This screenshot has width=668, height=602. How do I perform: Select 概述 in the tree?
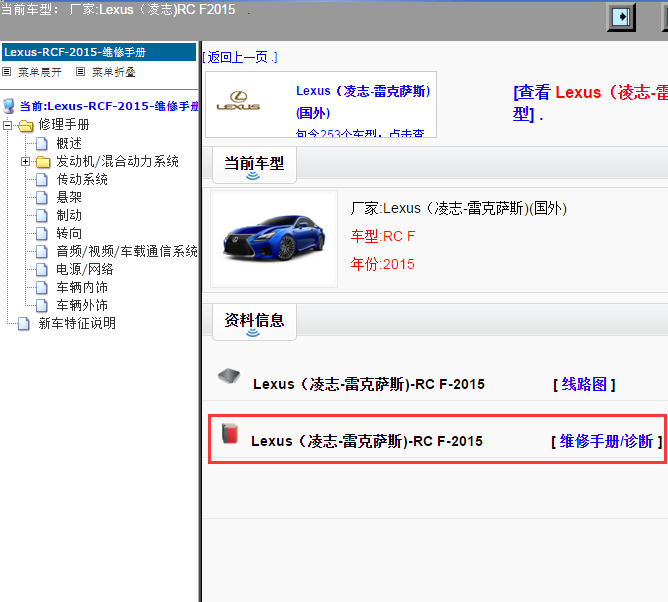pos(69,143)
